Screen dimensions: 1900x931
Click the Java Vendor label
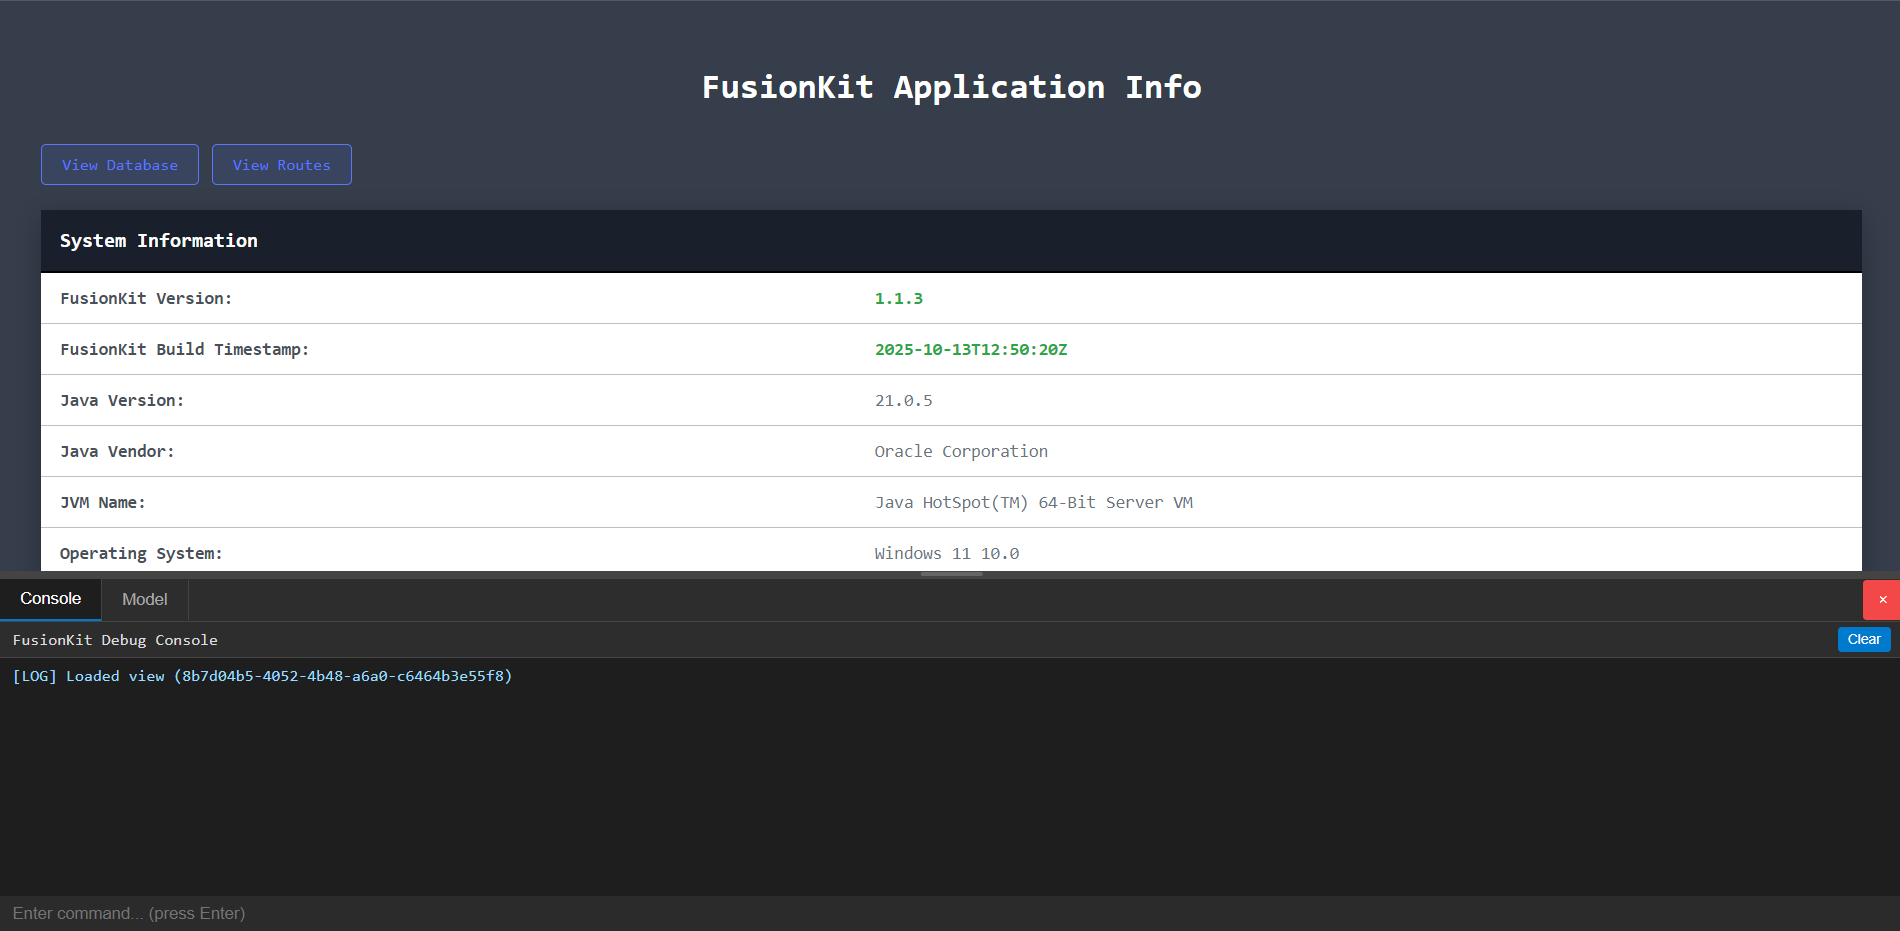point(117,452)
